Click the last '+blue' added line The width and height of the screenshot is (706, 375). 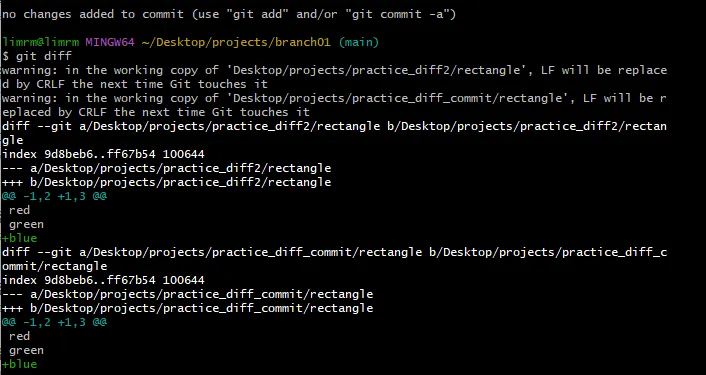coord(19,364)
